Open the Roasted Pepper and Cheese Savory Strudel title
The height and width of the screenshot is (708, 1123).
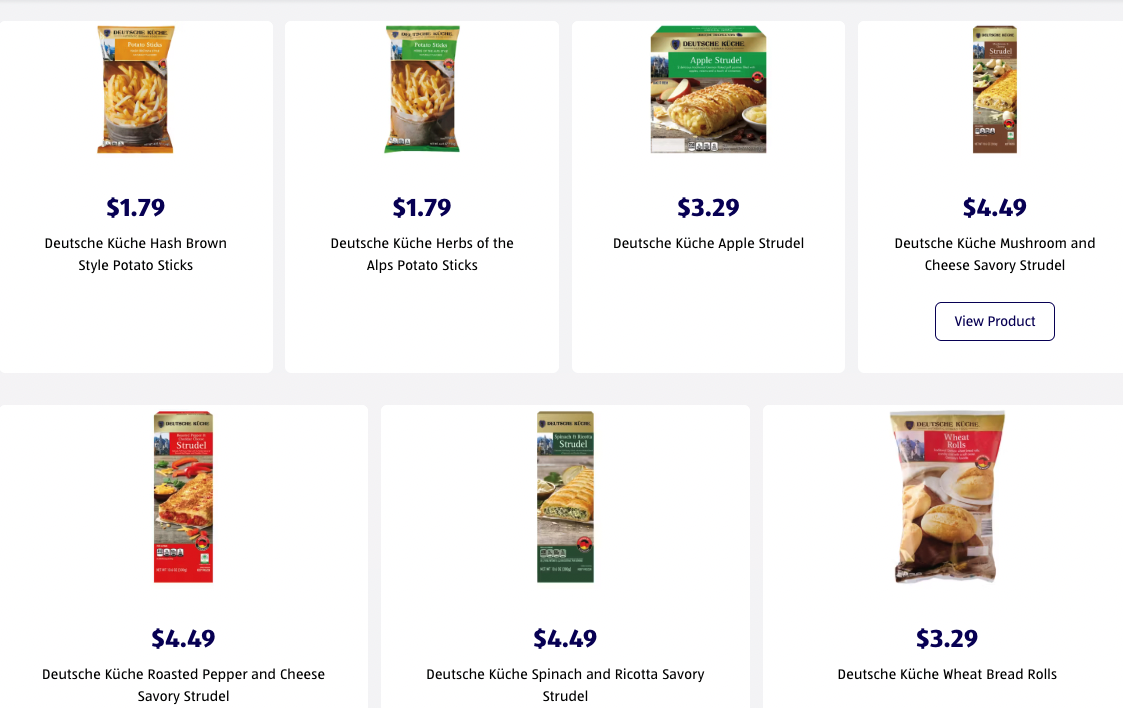(184, 685)
